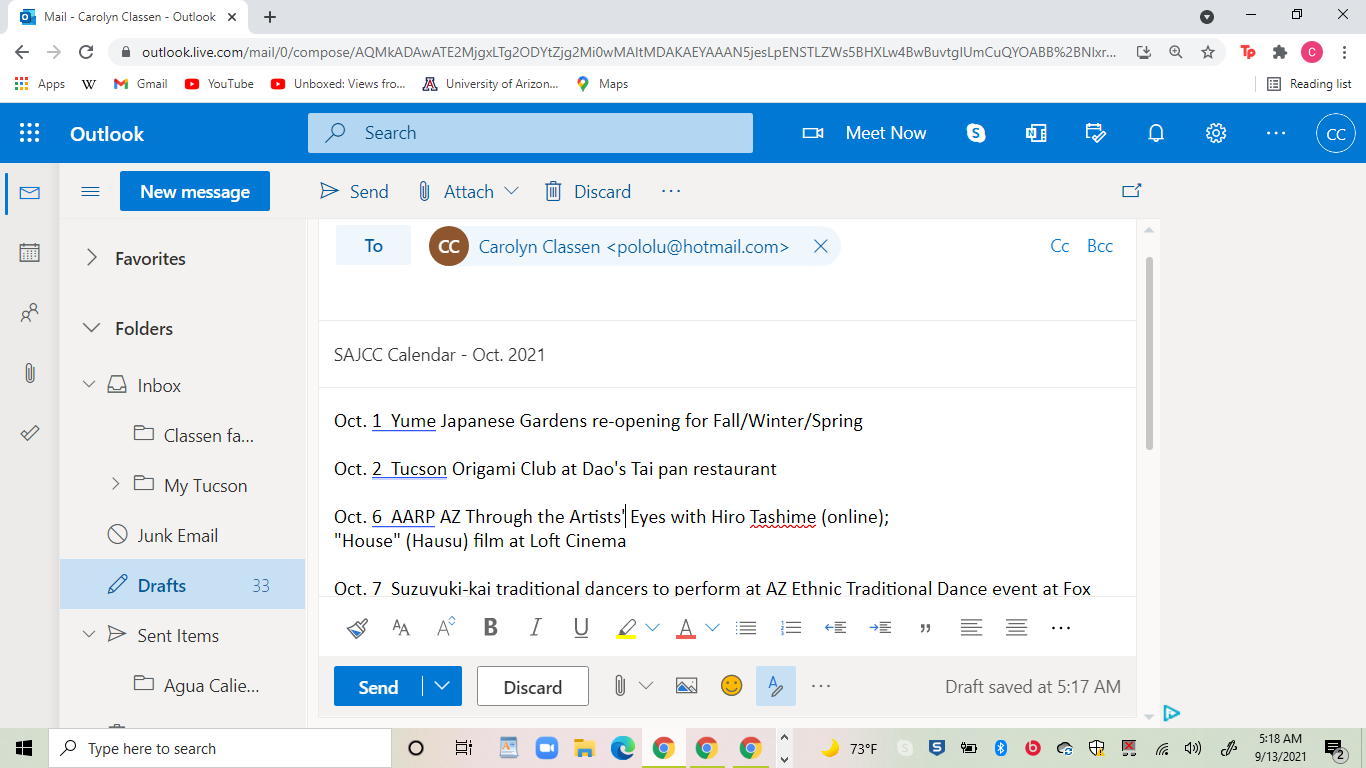Click the Format painter icon
The image size is (1366, 768).
coord(357,628)
